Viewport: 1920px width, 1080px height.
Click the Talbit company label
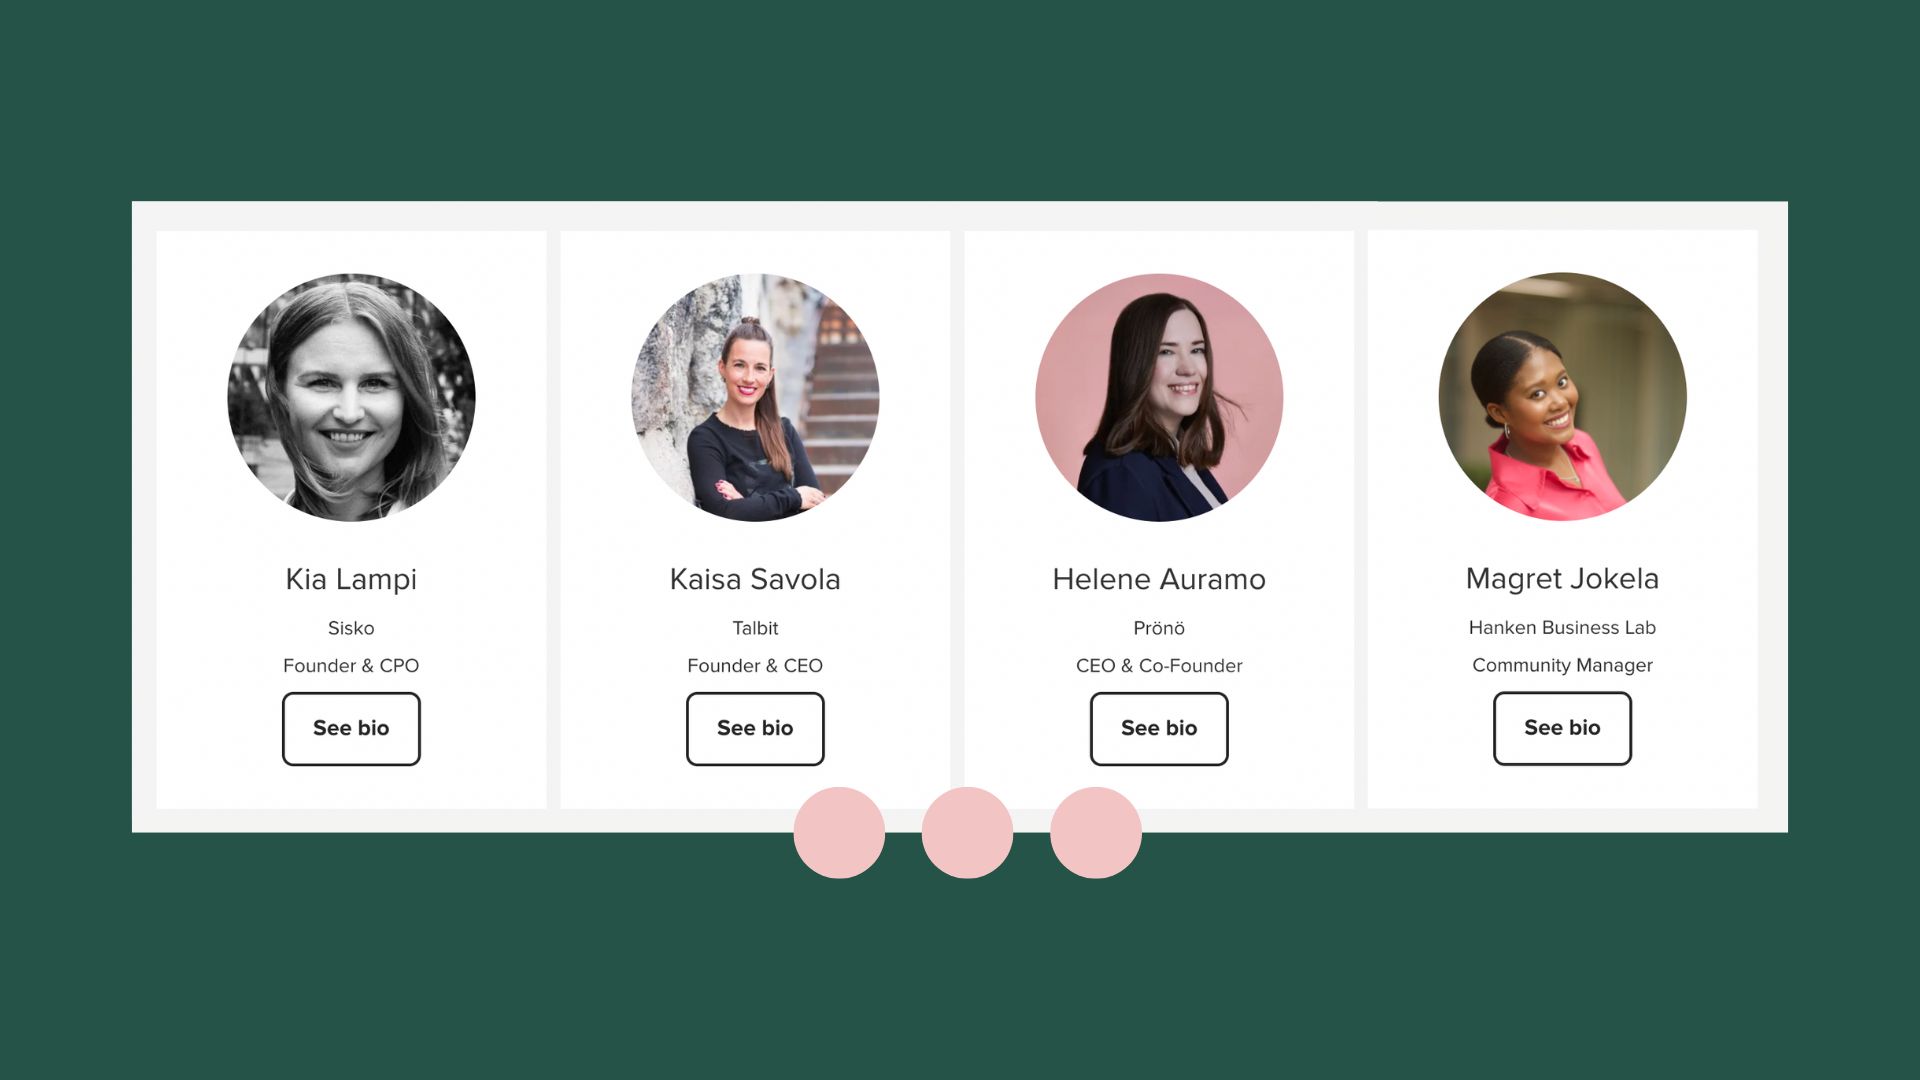pos(755,628)
